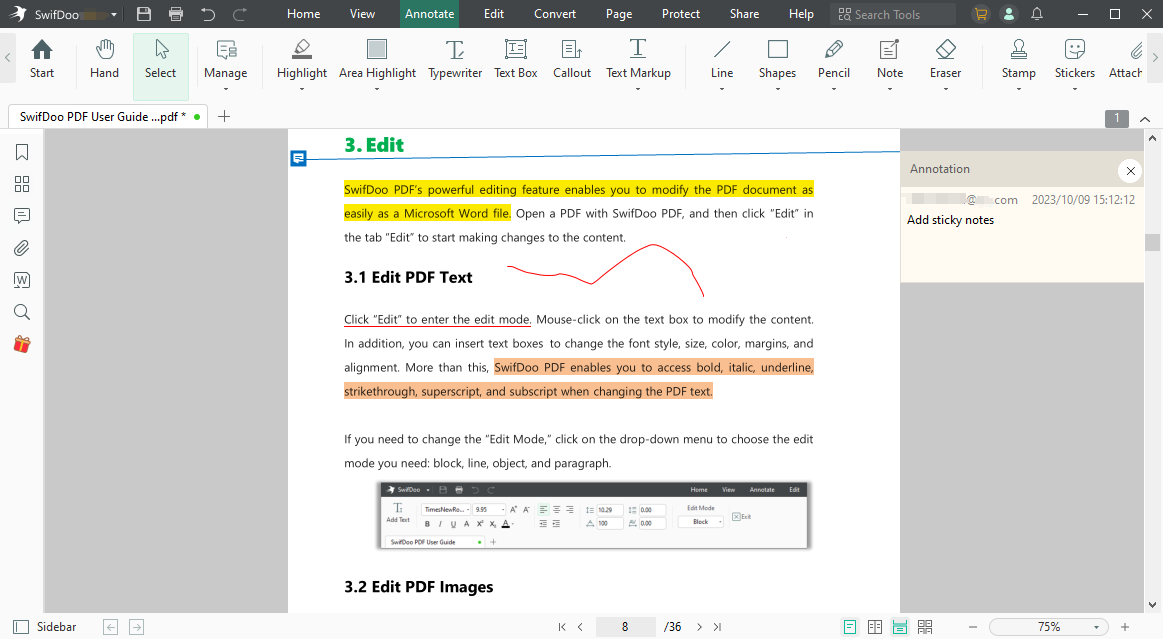Image resolution: width=1163 pixels, height=639 pixels.
Task: Open the Bookmarks sidebar panel
Action: (22, 152)
